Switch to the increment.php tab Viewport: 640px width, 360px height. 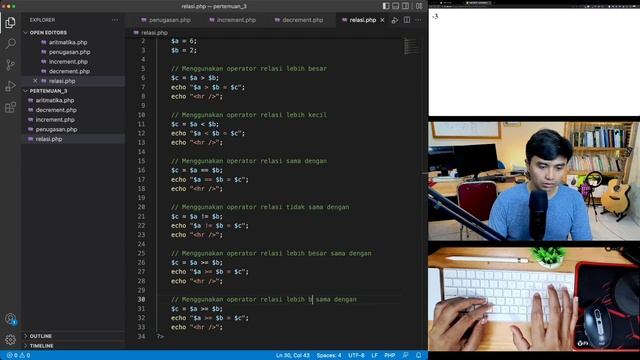233,20
